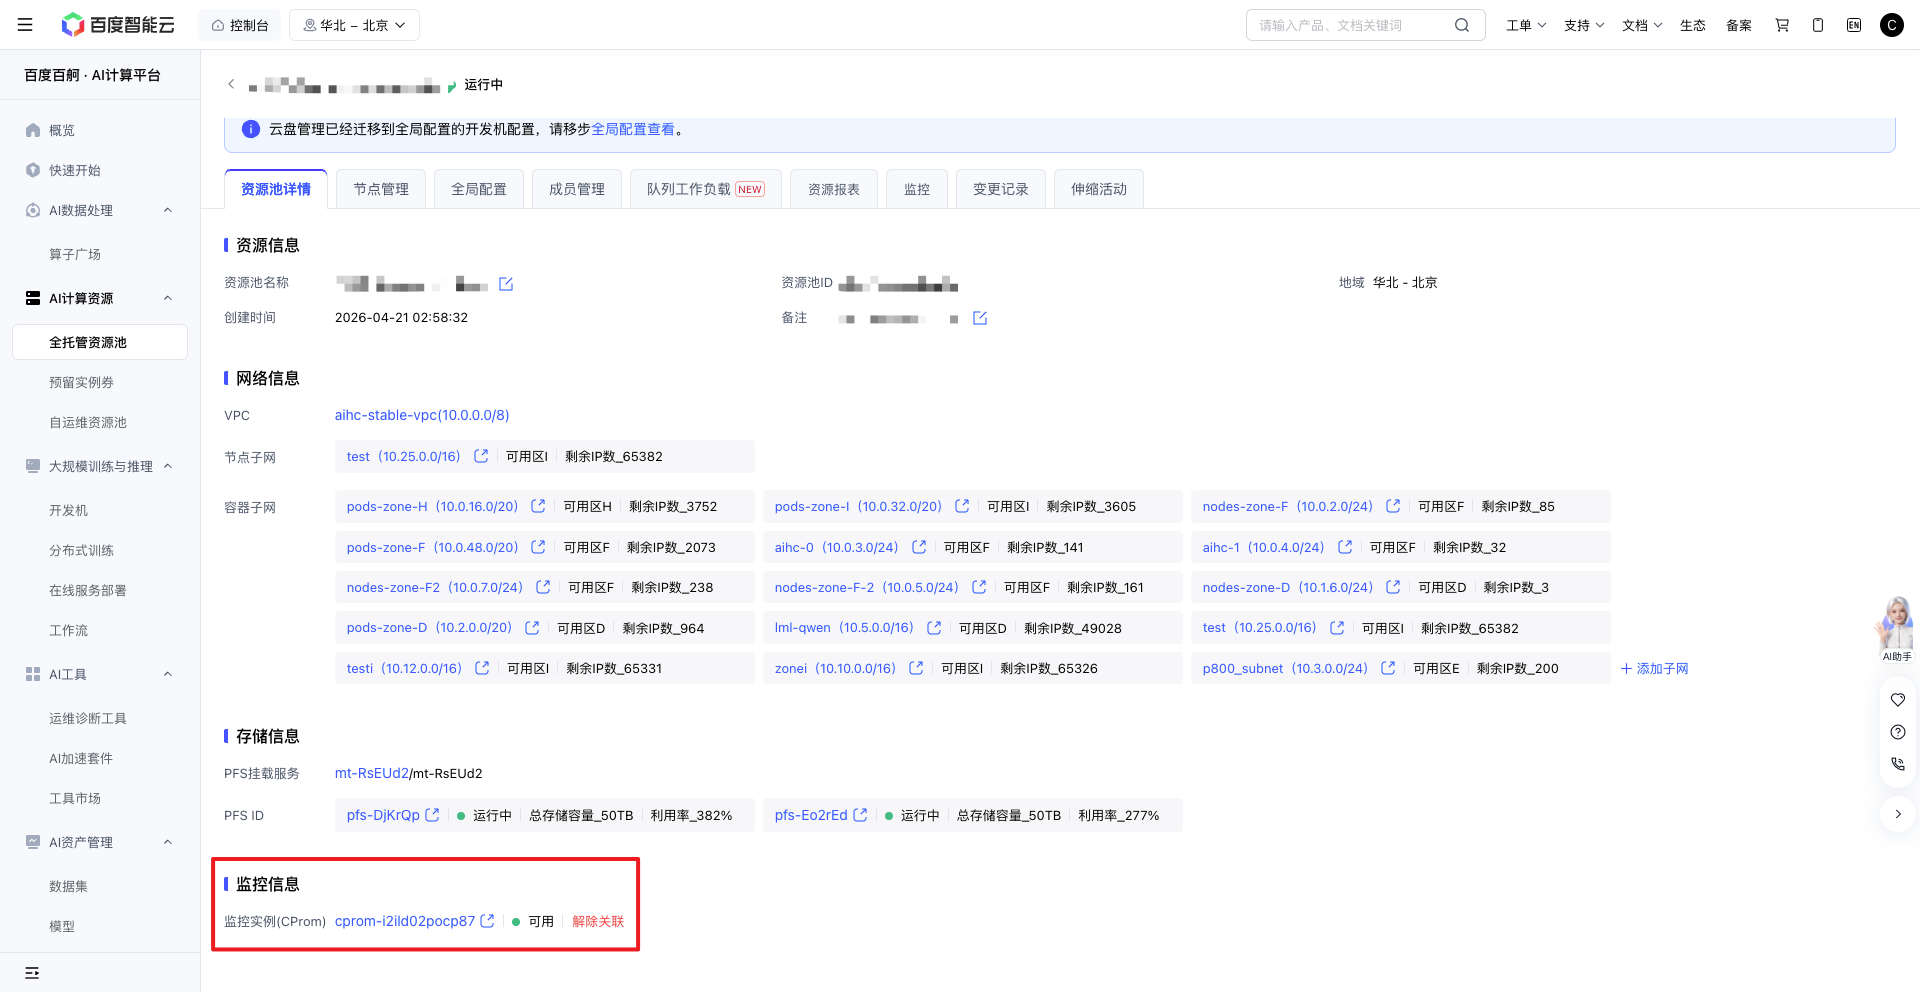Open external link for pfs-DjKrQp
Viewport: 1920px width, 992px height.
(432, 815)
